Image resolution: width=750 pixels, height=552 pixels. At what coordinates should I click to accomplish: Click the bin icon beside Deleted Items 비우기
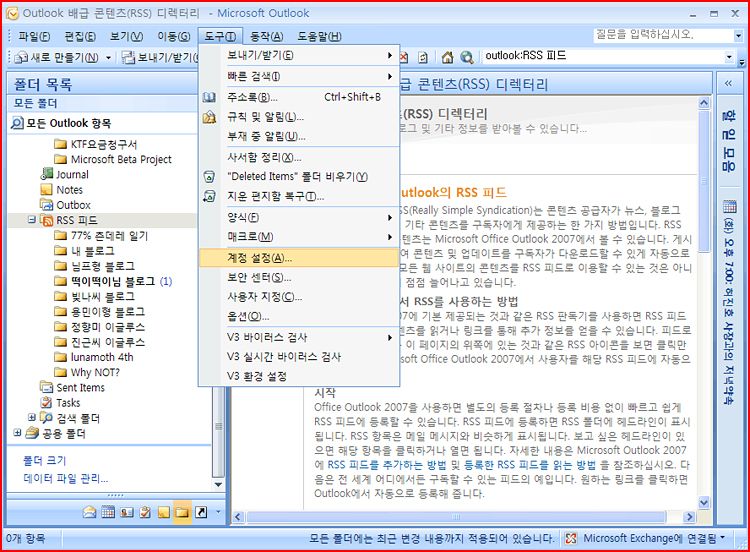pyautogui.click(x=210, y=177)
